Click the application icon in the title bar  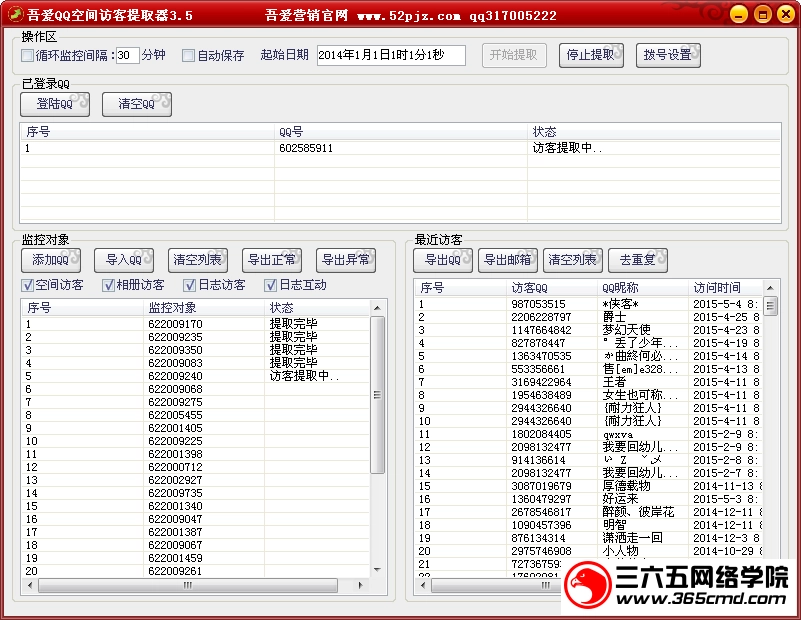pyautogui.click(x=13, y=14)
